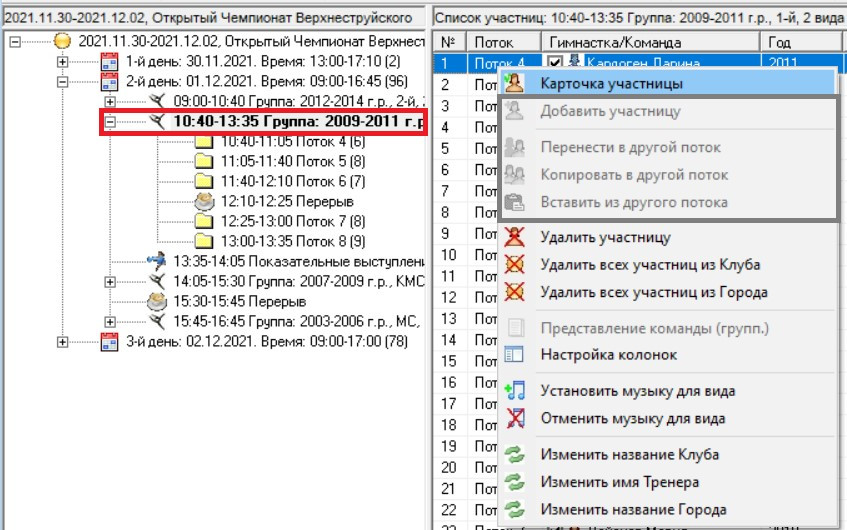Image resolution: width=847 pixels, height=530 pixels.
Task: Click the calendar icon of 1-й день
Action: tap(111, 62)
